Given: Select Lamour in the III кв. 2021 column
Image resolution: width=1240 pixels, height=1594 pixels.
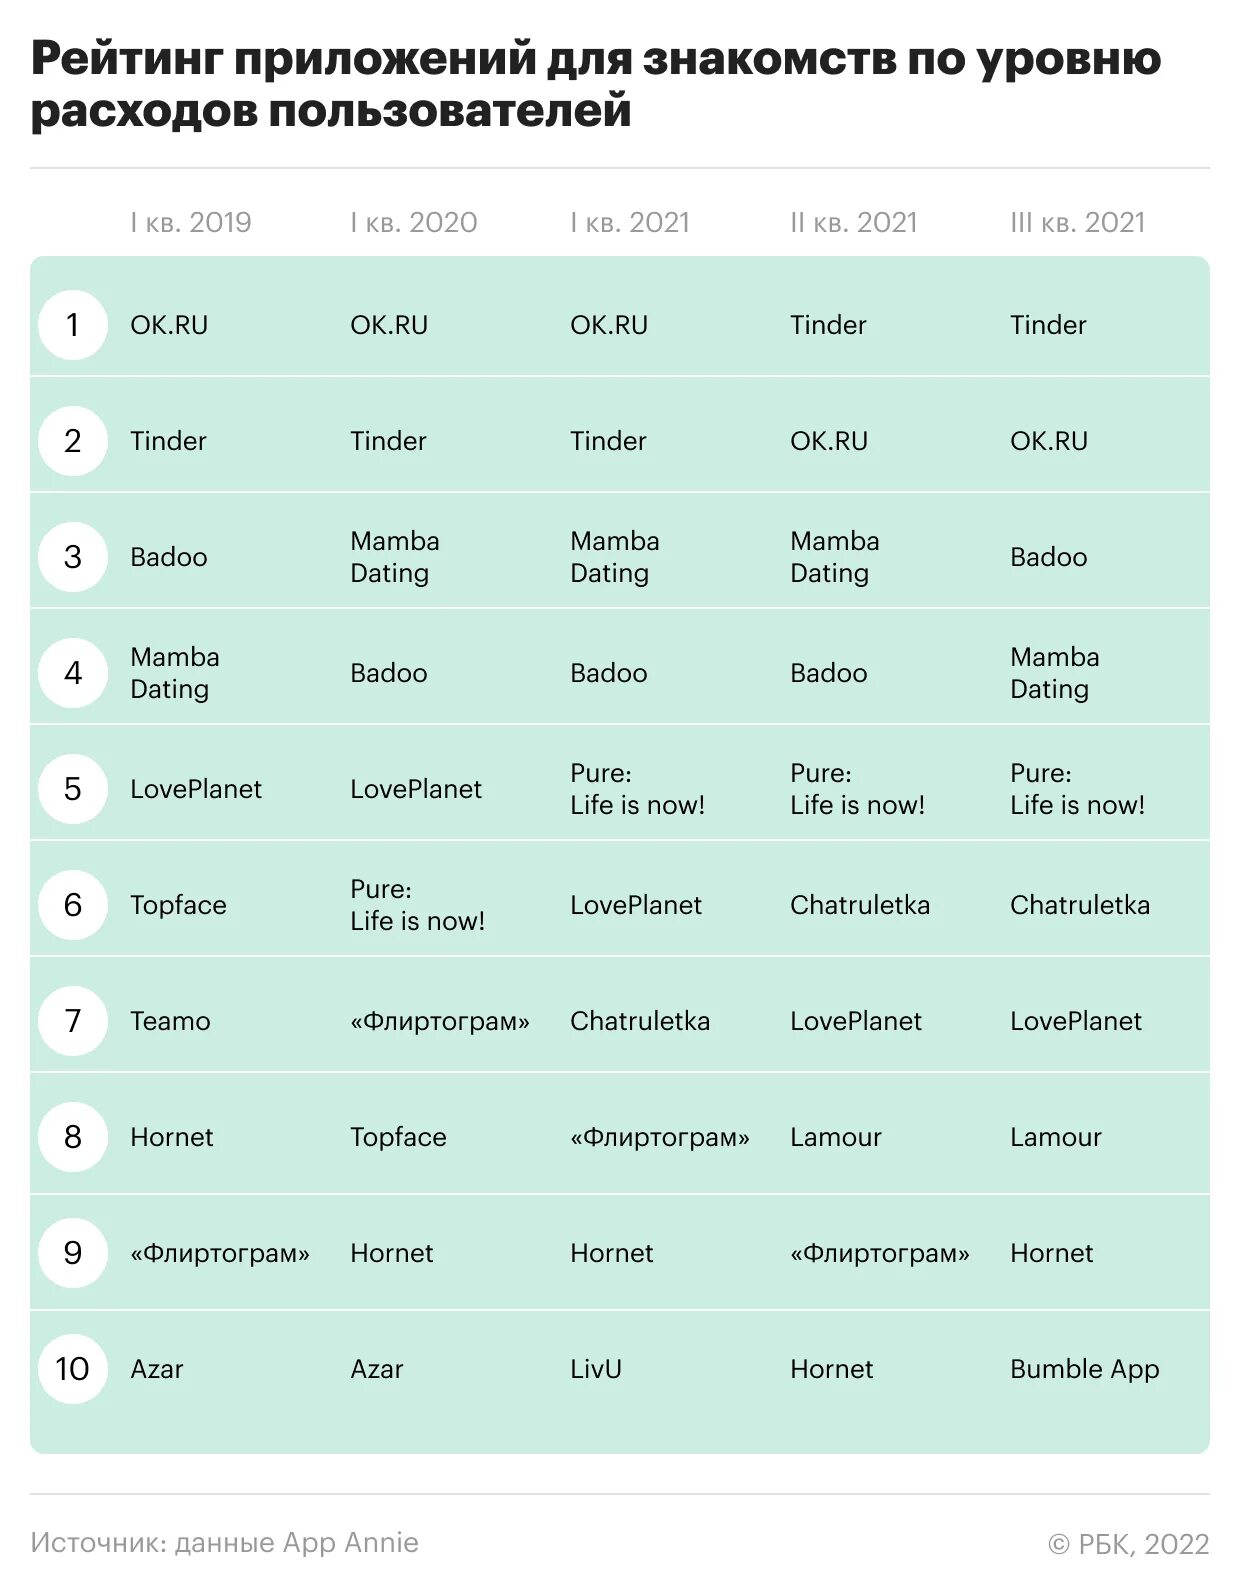Looking at the screenshot, I should tap(1056, 1137).
